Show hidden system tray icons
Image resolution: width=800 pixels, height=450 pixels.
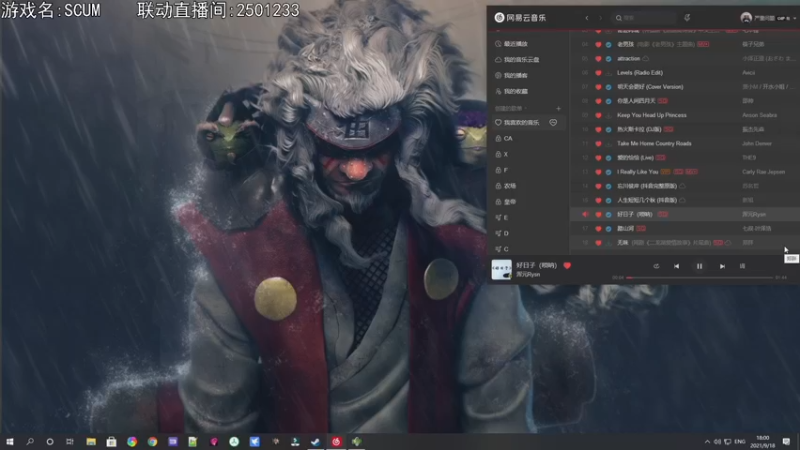click(x=707, y=442)
